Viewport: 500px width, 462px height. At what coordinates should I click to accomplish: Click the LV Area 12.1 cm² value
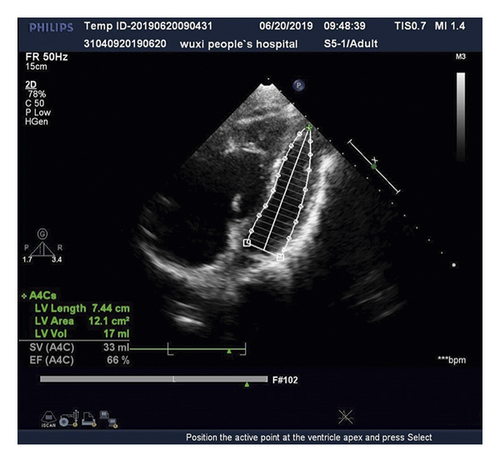(109, 321)
